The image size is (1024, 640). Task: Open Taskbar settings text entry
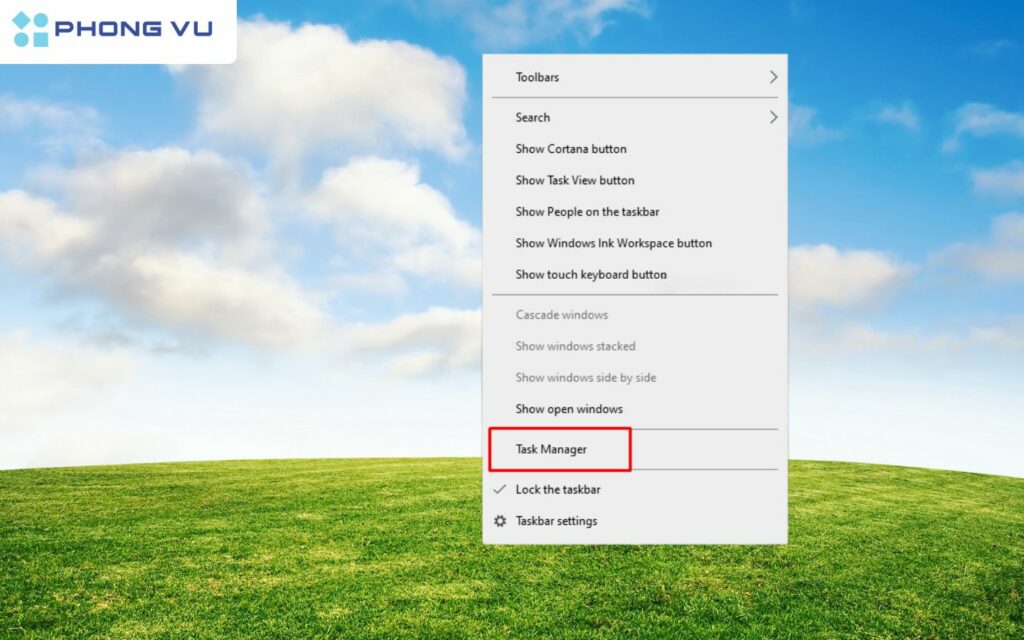coord(556,521)
